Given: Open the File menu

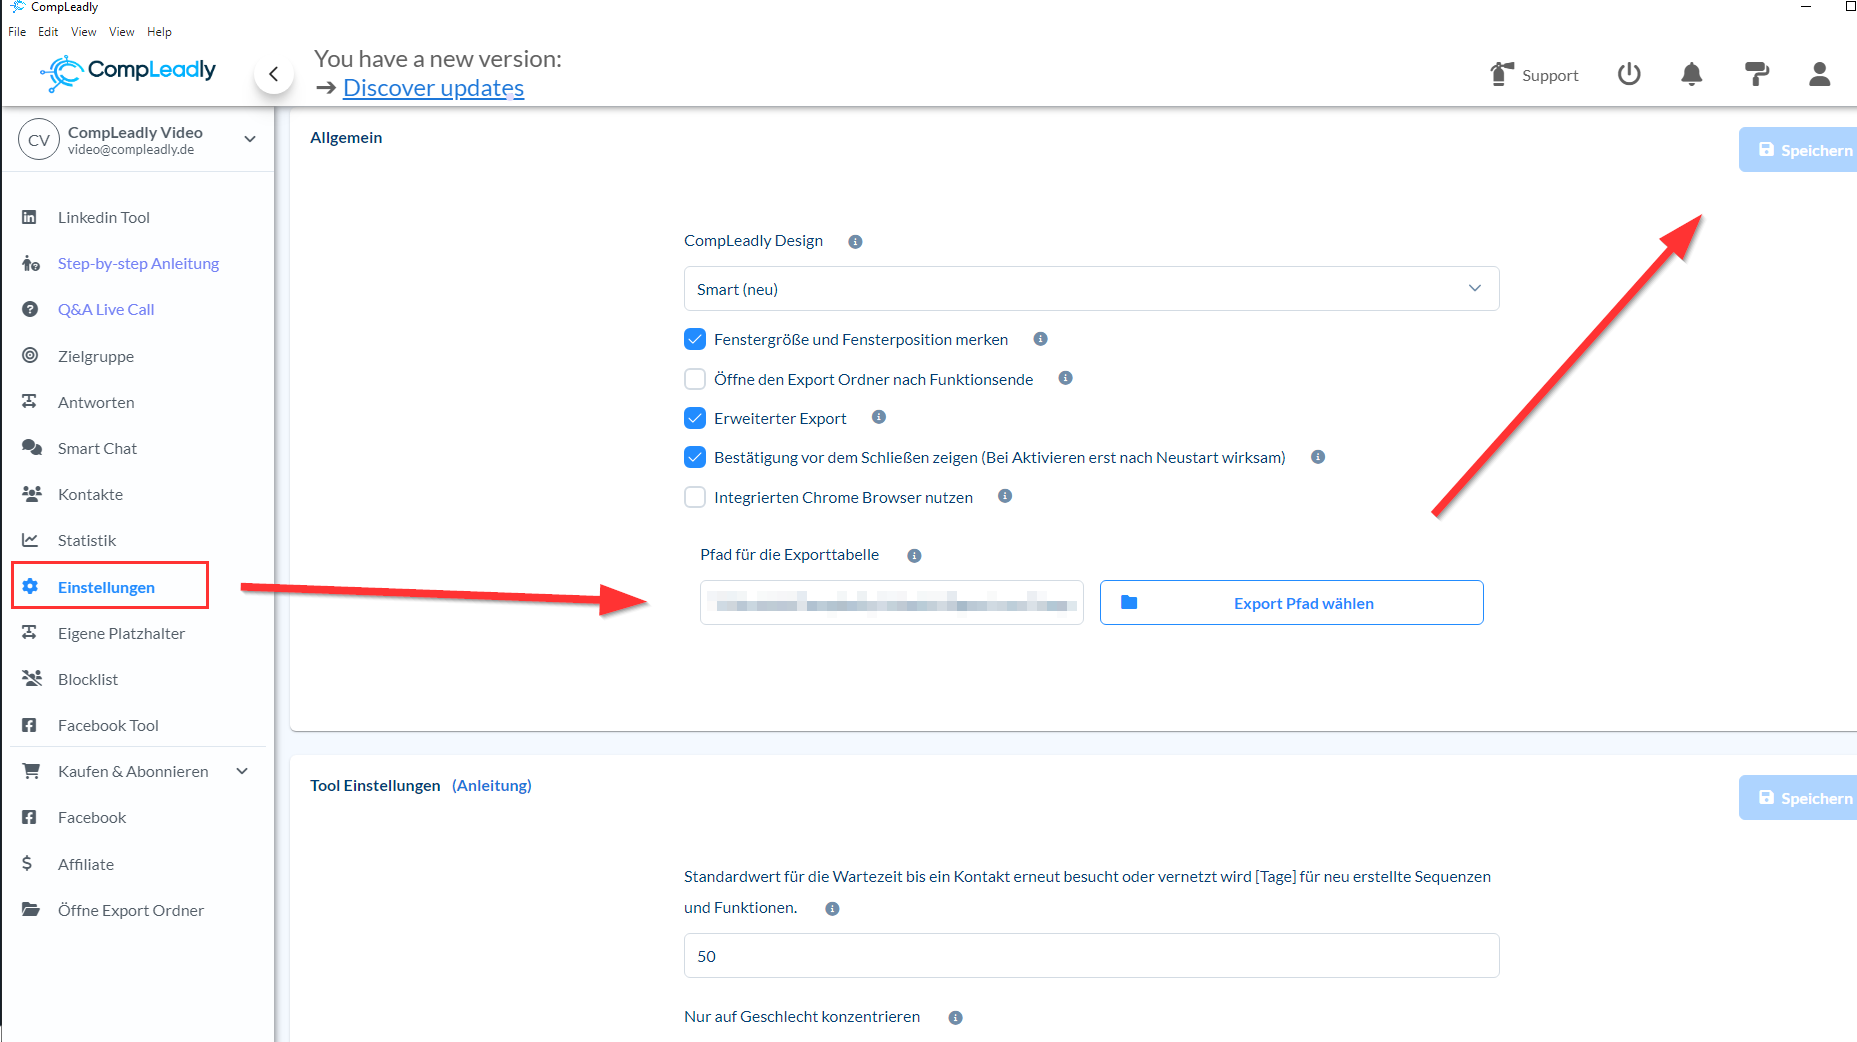Looking at the screenshot, I should click(x=17, y=32).
